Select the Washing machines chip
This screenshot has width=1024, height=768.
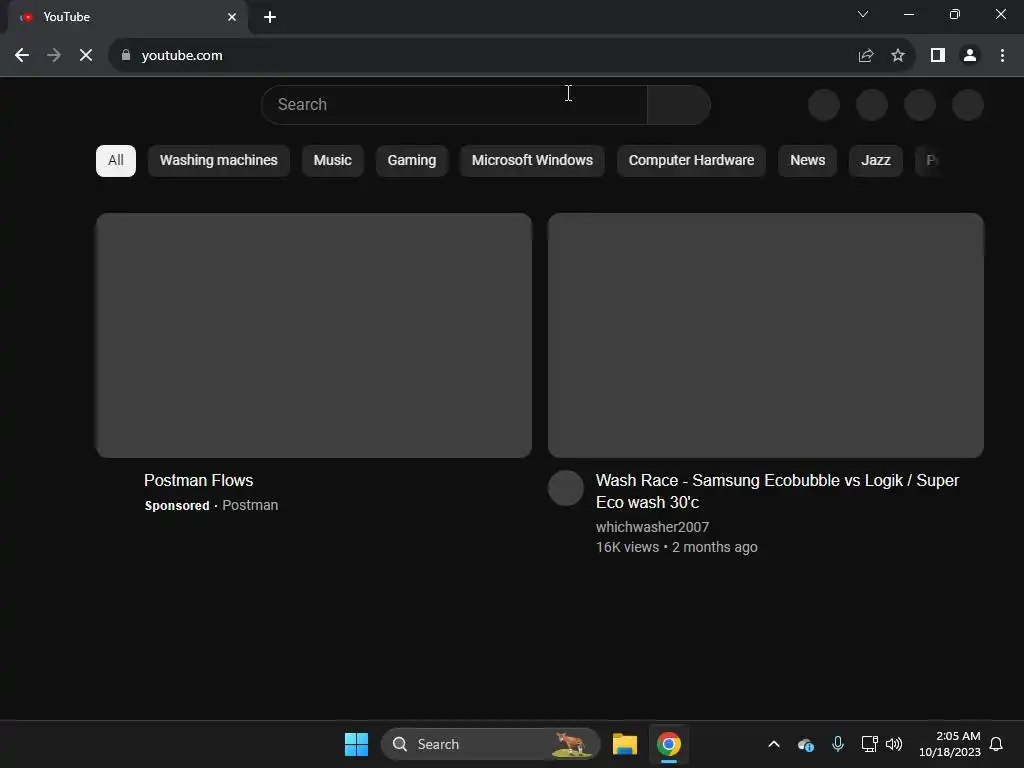pos(219,161)
